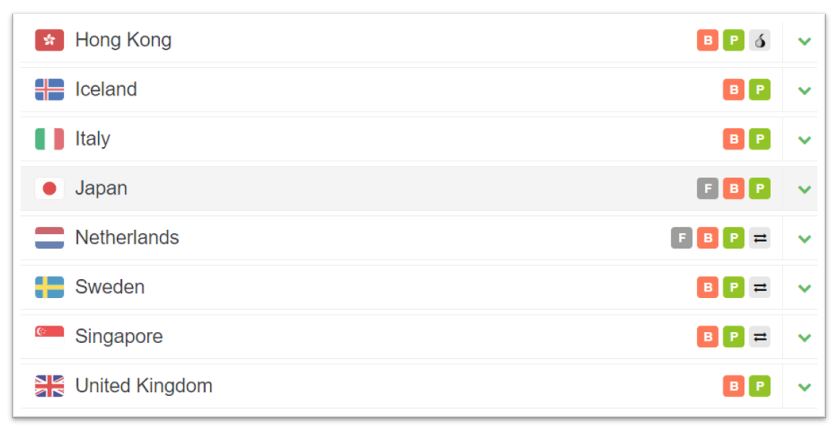The image size is (839, 433).
Task: Click the orange B badge for Iceland
Action: [734, 89]
